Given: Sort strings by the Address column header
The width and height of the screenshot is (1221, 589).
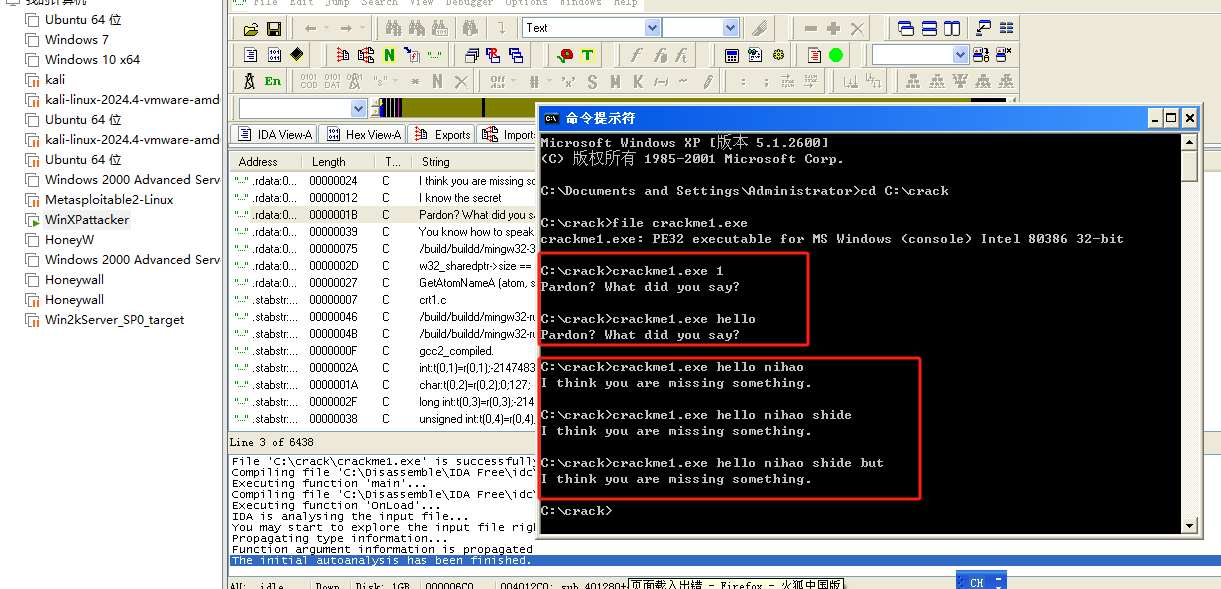Looking at the screenshot, I should click(265, 161).
